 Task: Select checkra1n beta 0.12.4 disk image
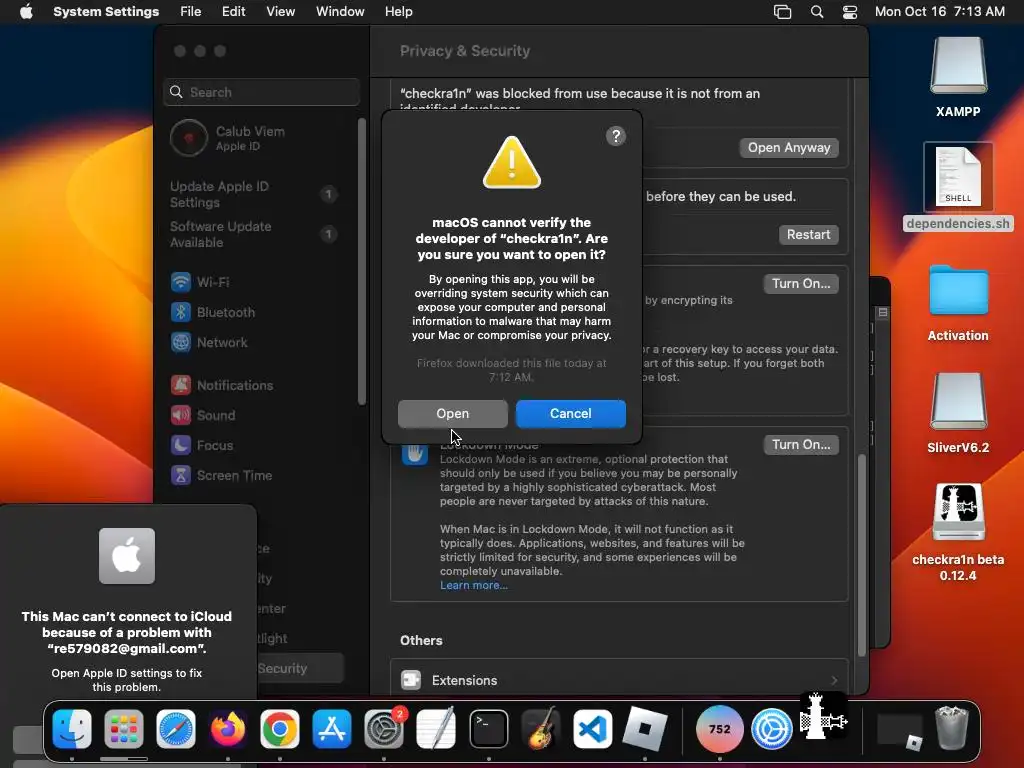coord(958,532)
